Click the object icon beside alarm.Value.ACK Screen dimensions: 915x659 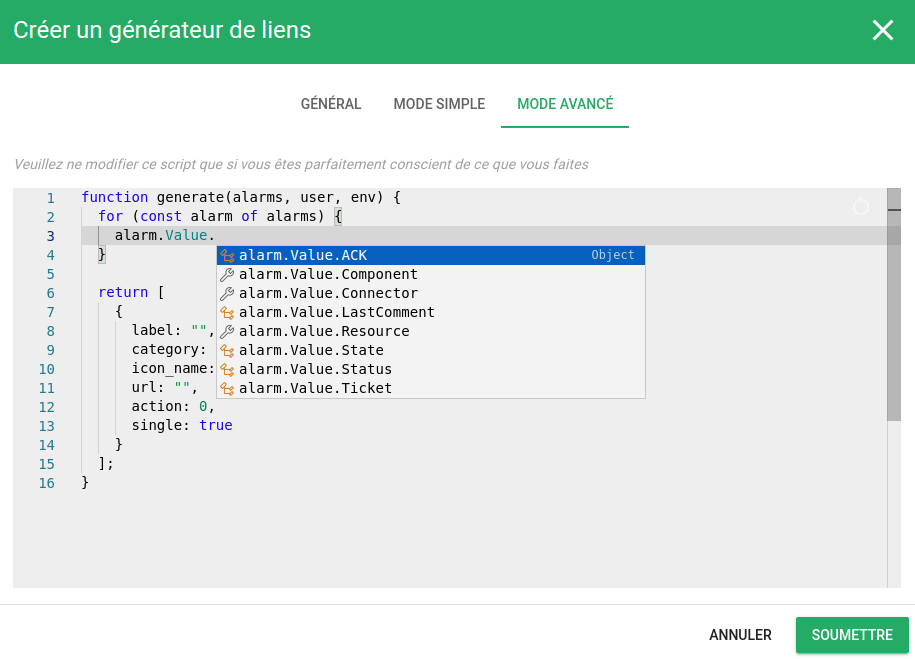(x=227, y=256)
